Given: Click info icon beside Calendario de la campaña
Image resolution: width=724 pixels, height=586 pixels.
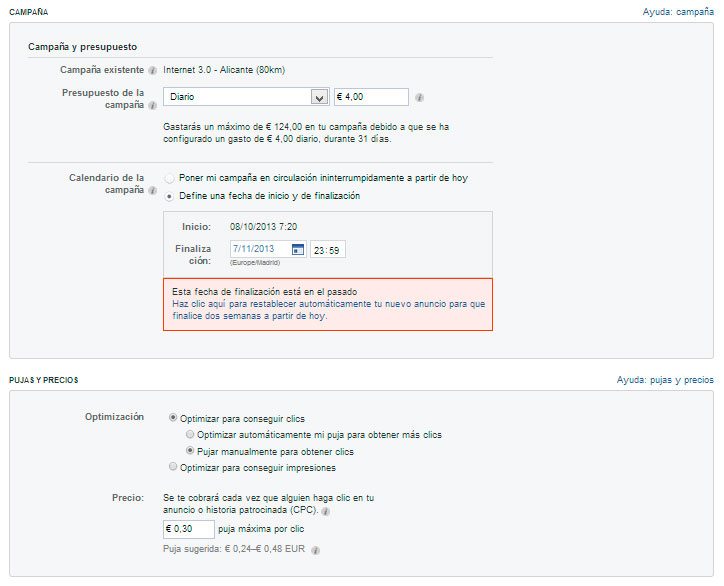Looking at the screenshot, I should coord(152,191).
